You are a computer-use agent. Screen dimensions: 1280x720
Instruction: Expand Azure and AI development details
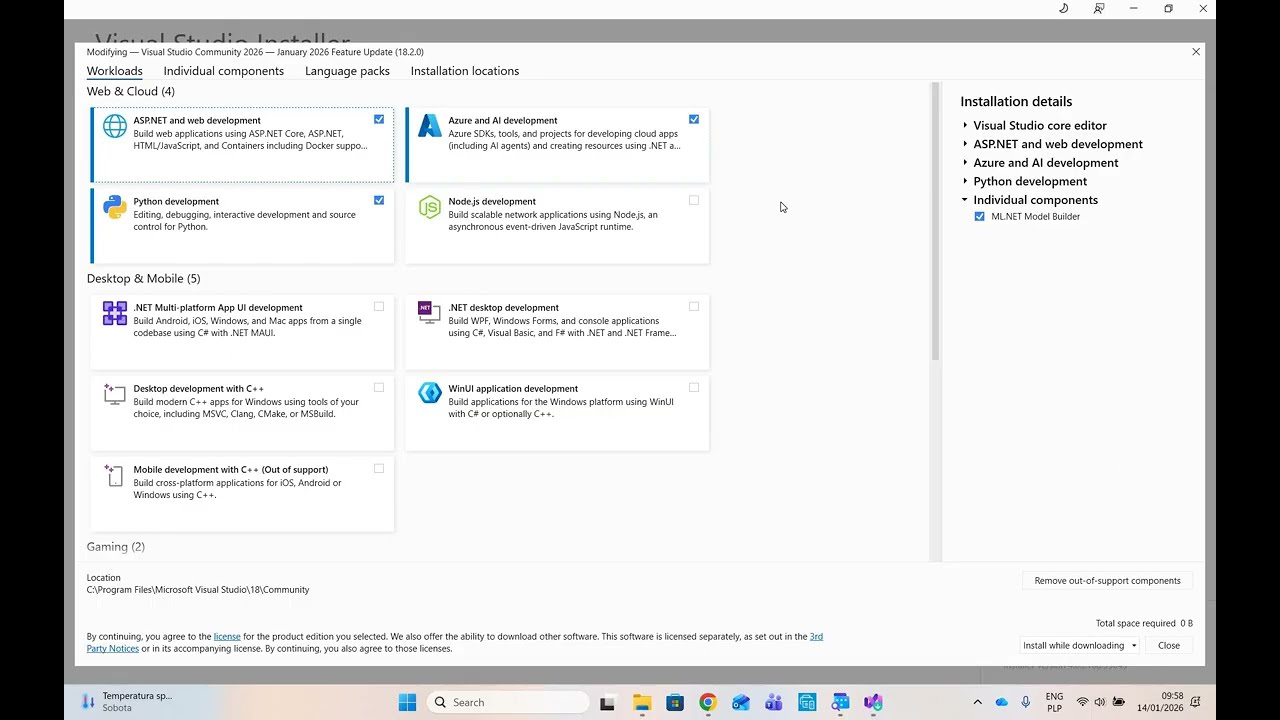965,162
